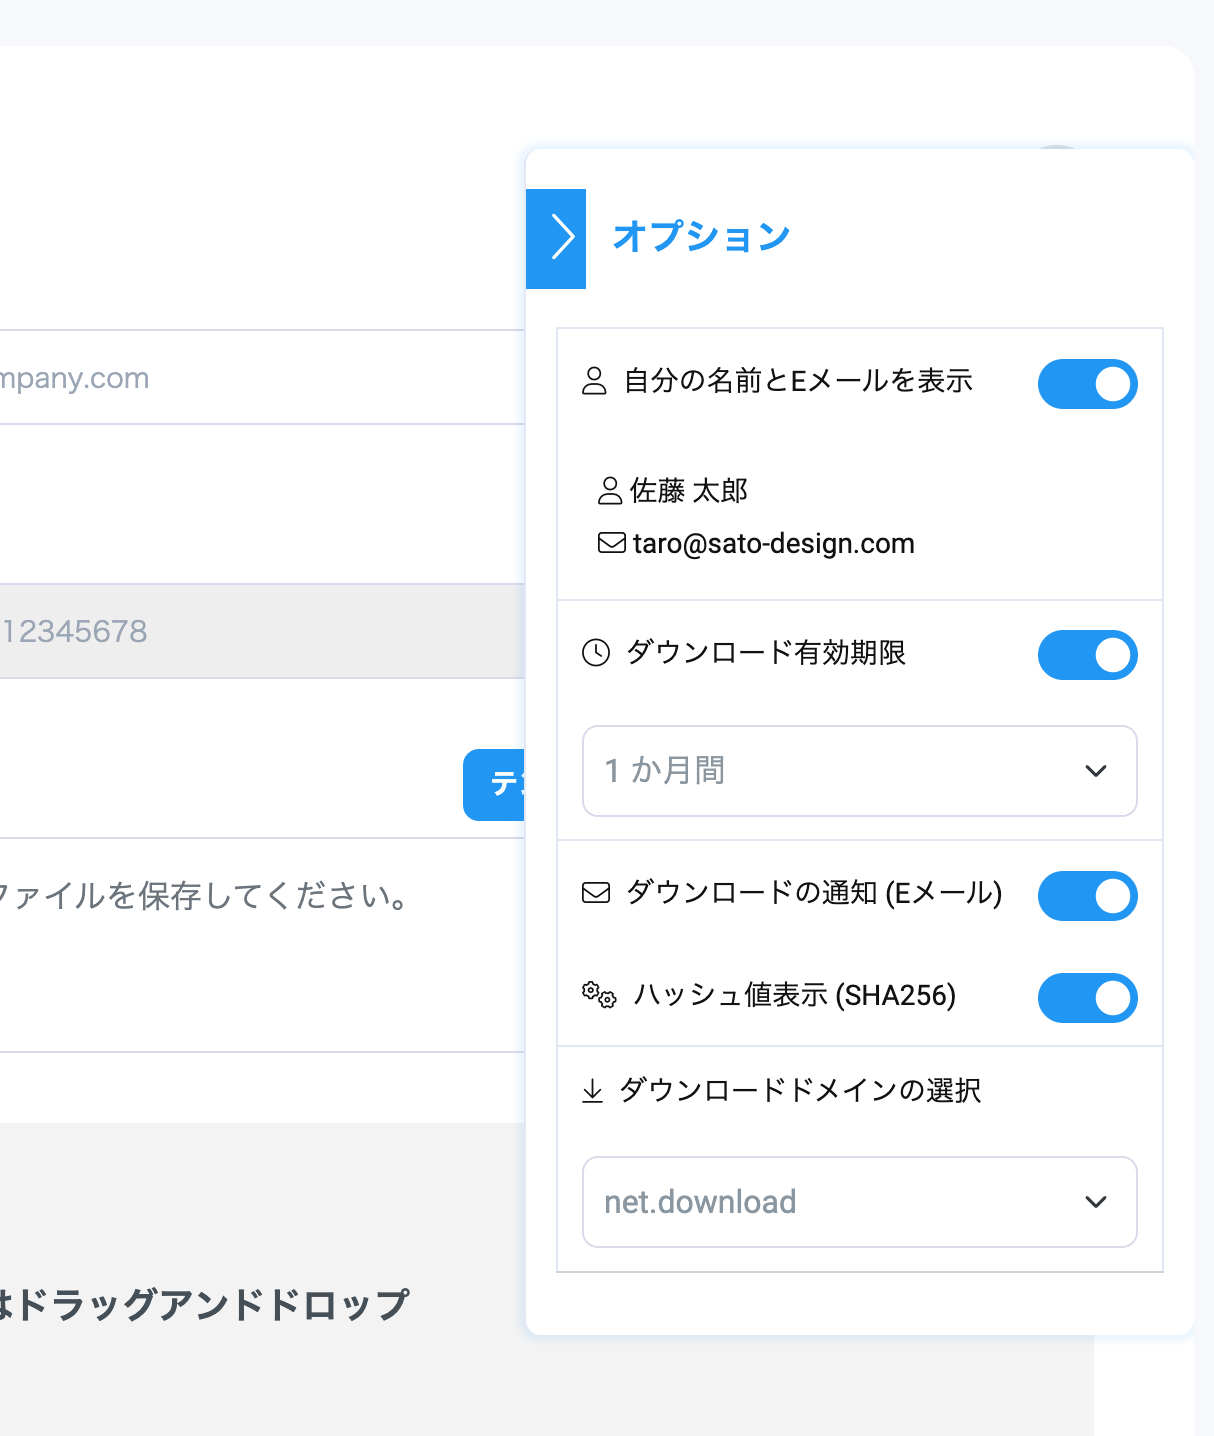Open the expiration period dropdown showing 1 か月間
Image resolution: width=1214 pixels, height=1436 pixels.
(x=859, y=771)
